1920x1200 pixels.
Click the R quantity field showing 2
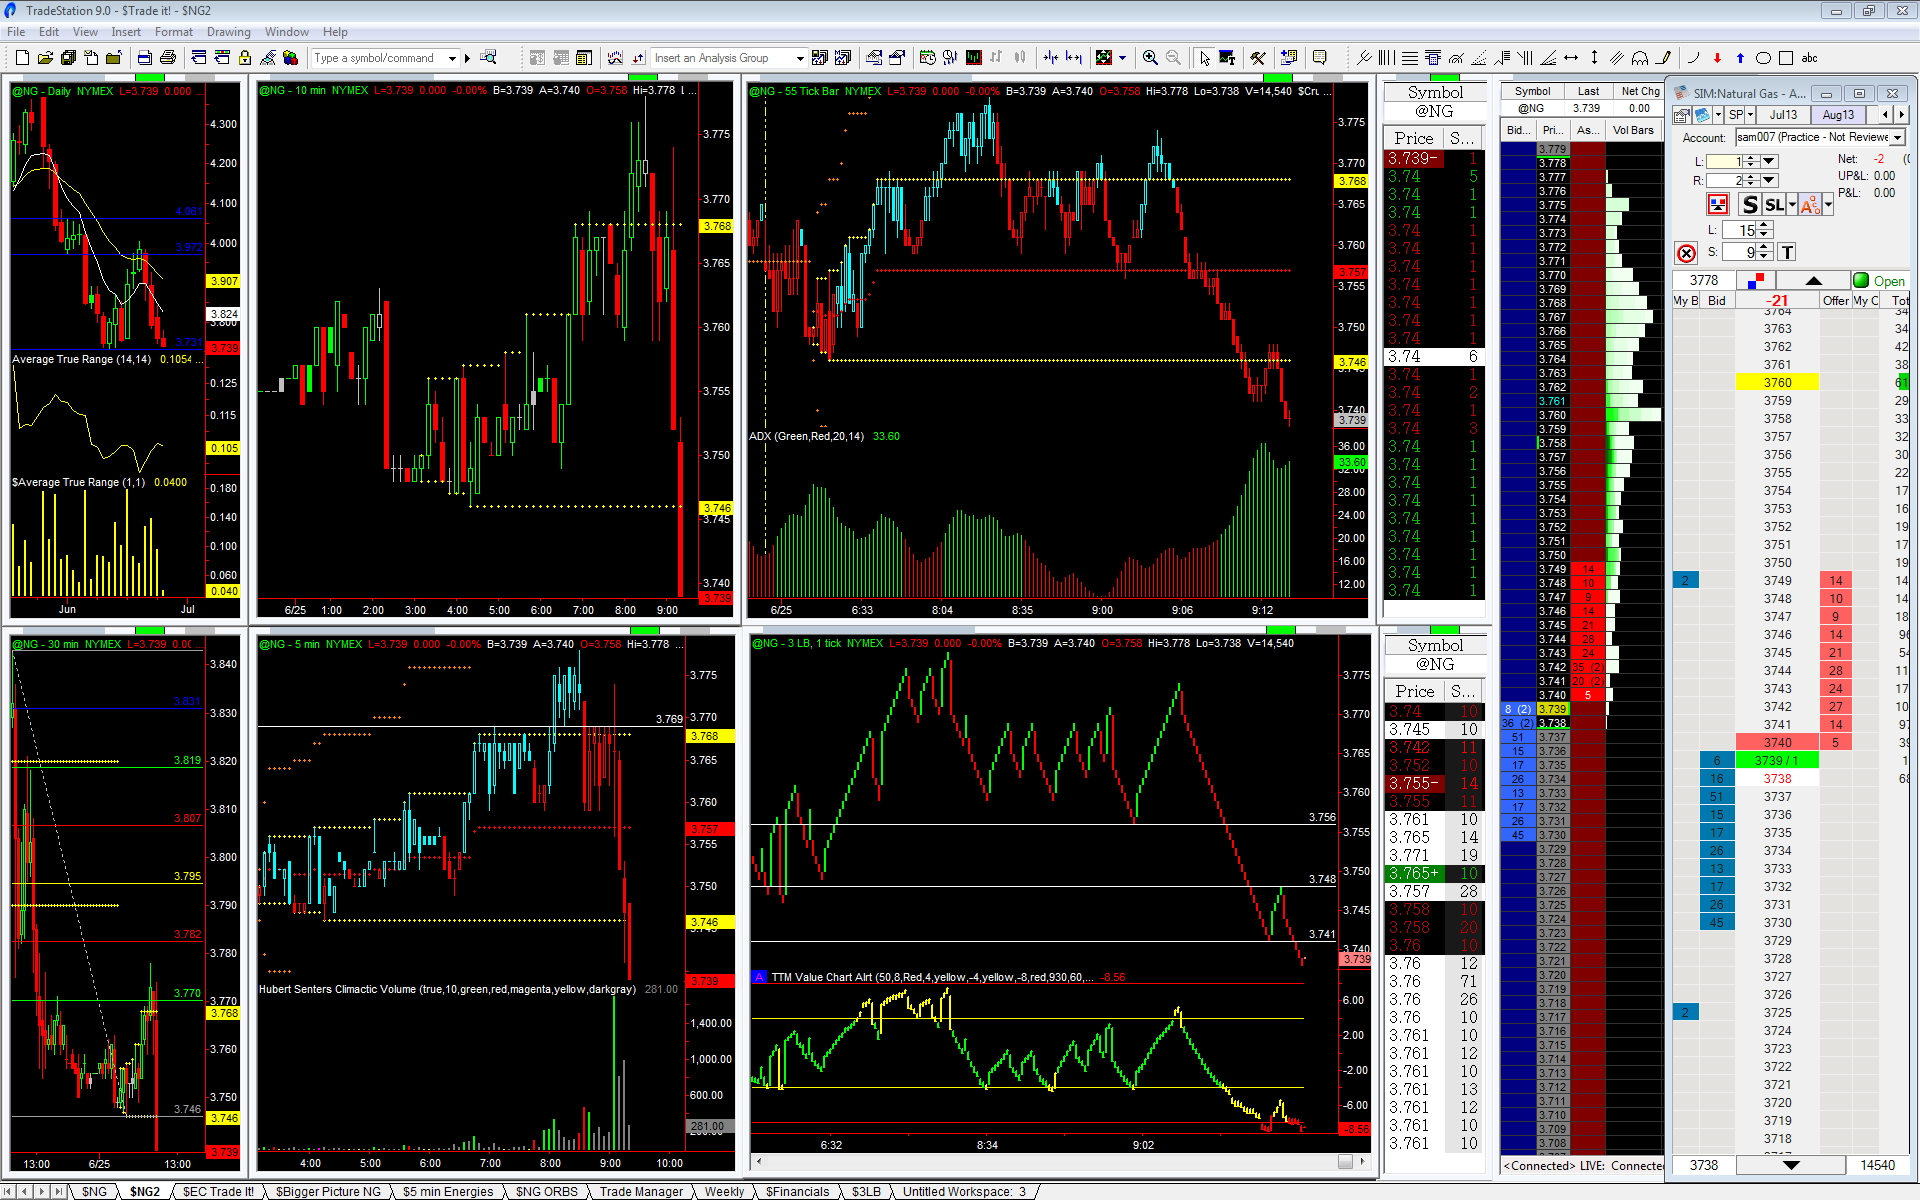click(1725, 180)
